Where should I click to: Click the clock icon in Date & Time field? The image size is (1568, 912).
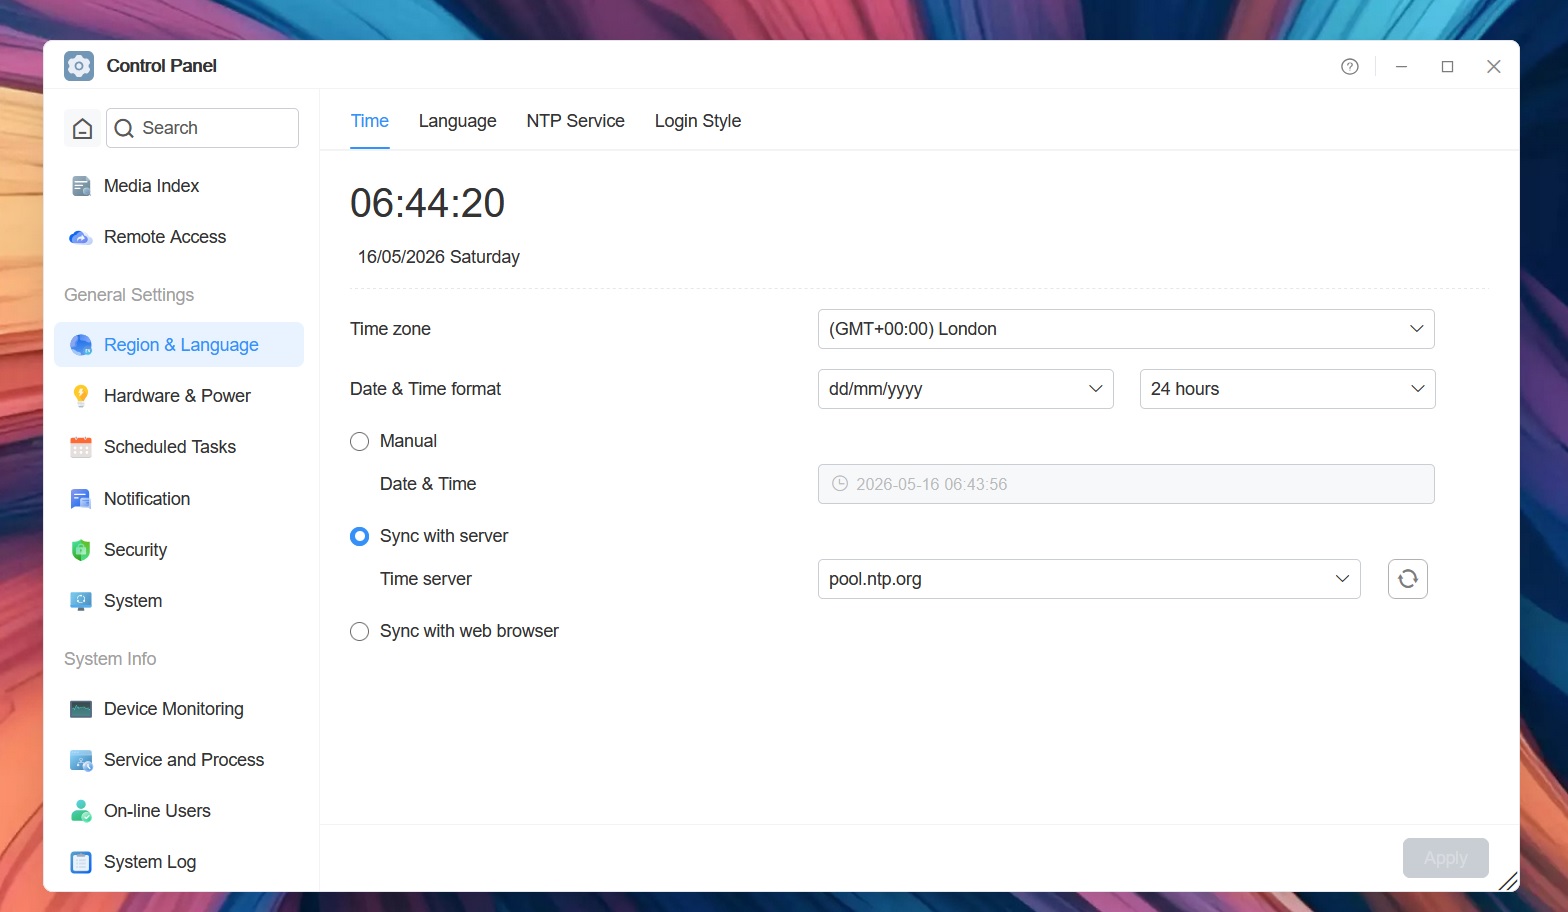click(840, 484)
